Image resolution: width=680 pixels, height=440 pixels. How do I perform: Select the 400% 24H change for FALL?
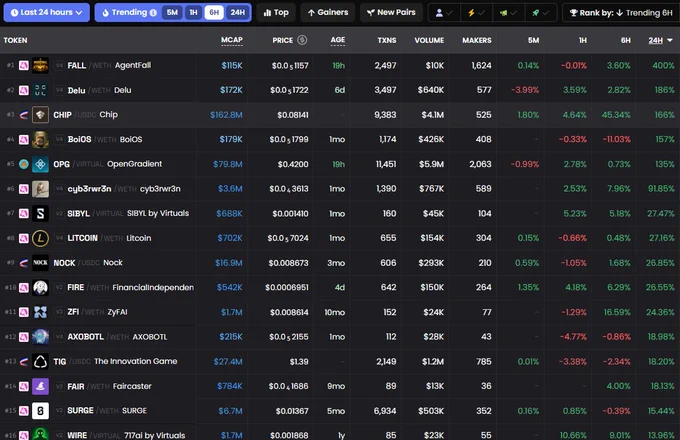coord(664,65)
